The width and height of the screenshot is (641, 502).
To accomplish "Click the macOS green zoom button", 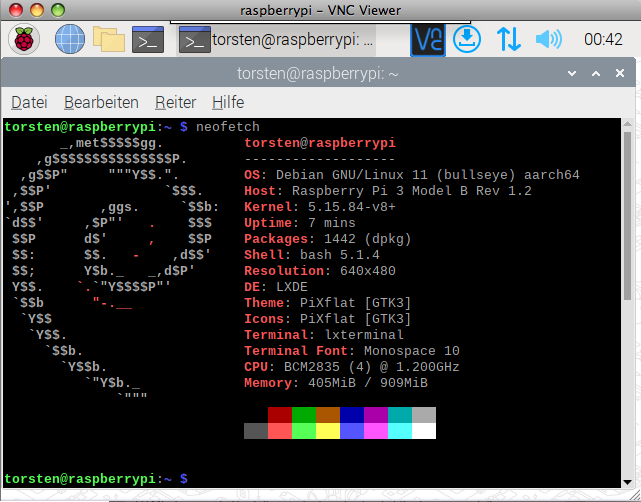I will 58,10.
